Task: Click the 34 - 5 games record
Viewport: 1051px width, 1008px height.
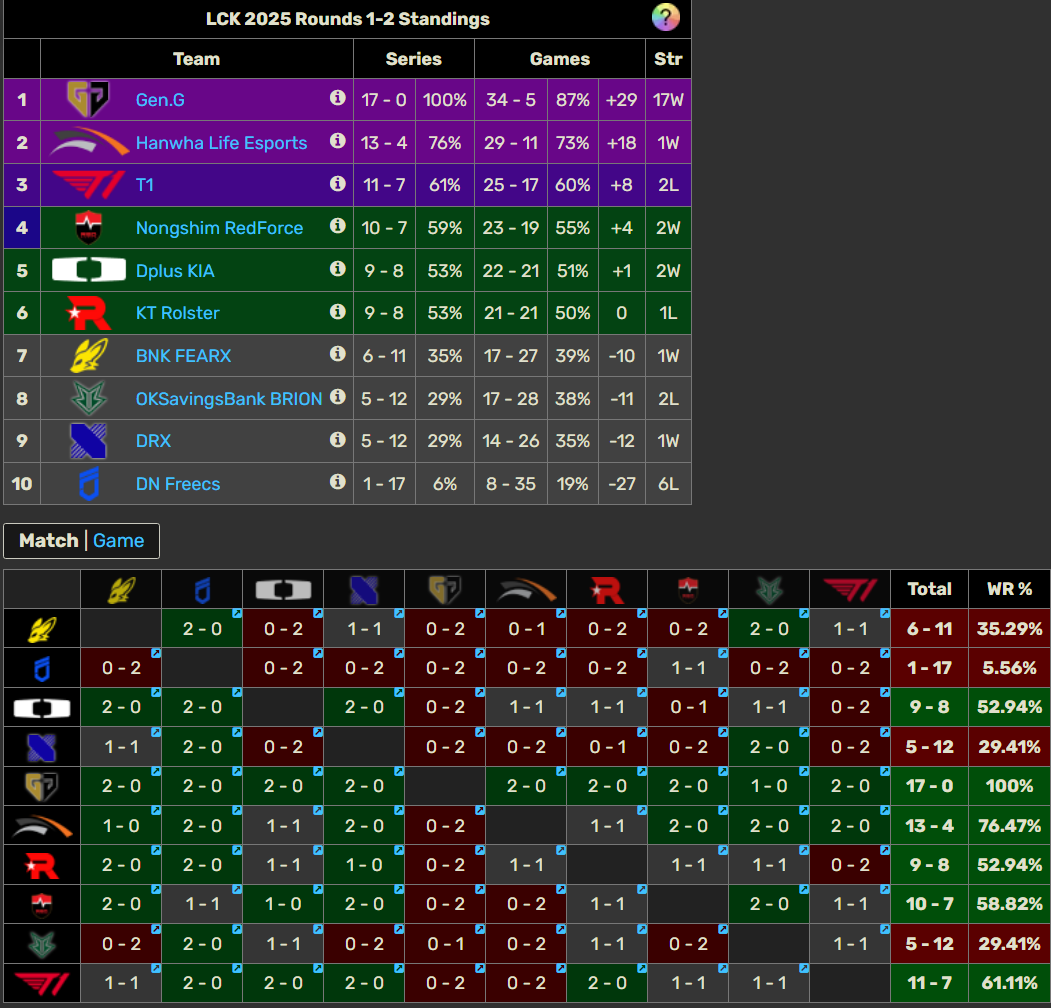Action: coord(511,100)
